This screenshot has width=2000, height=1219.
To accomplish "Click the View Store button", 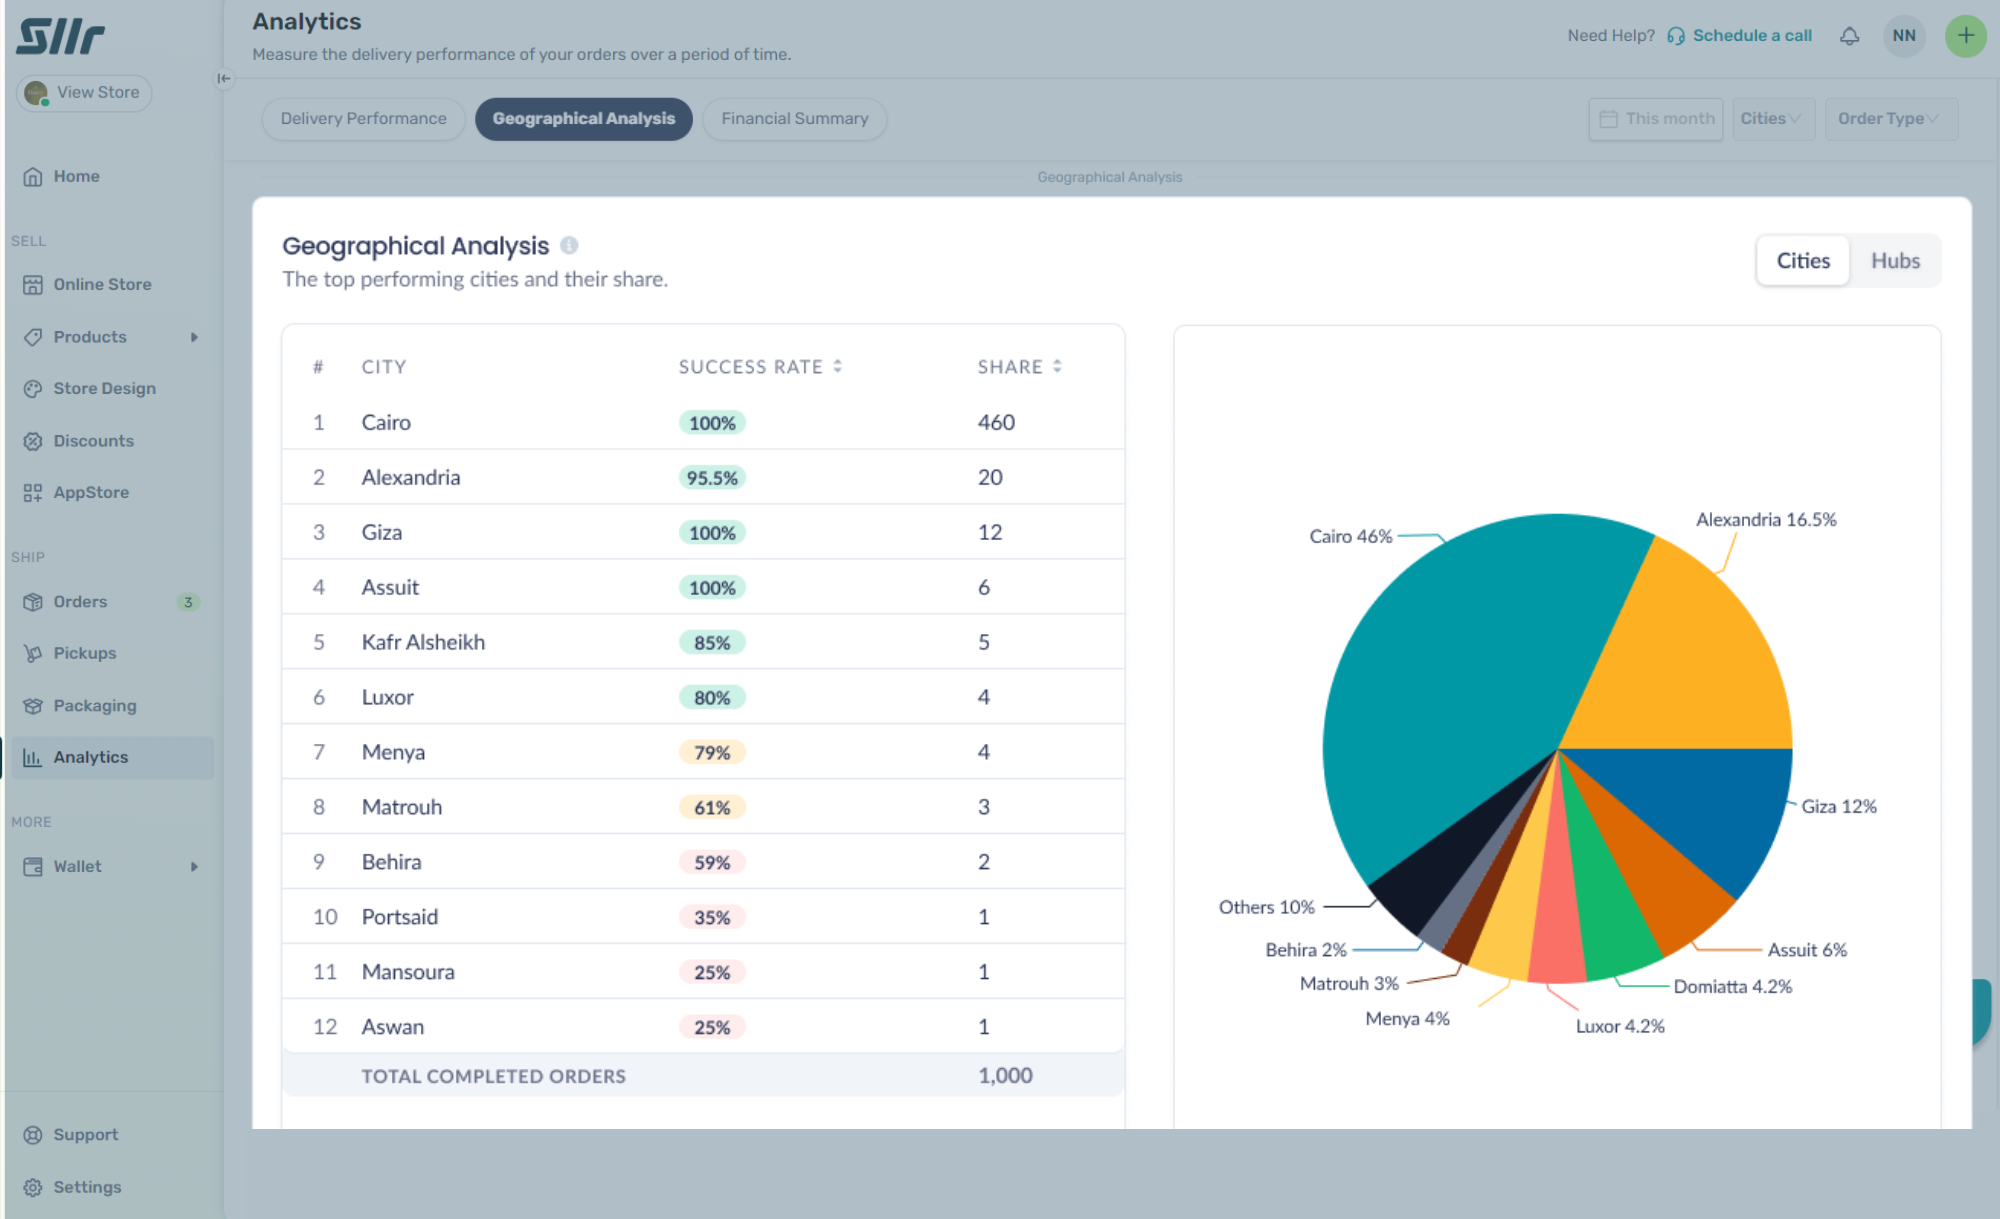I will point(84,93).
